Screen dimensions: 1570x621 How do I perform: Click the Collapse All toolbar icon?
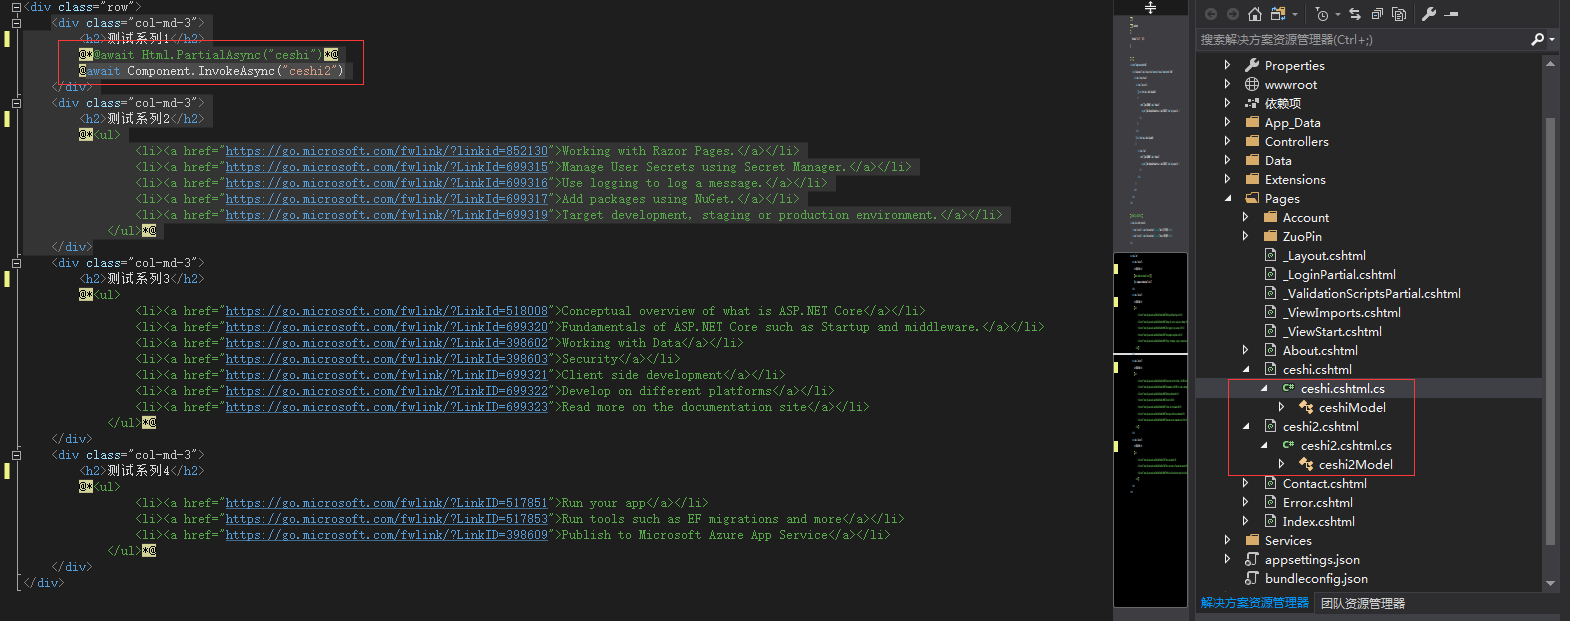coord(1377,14)
